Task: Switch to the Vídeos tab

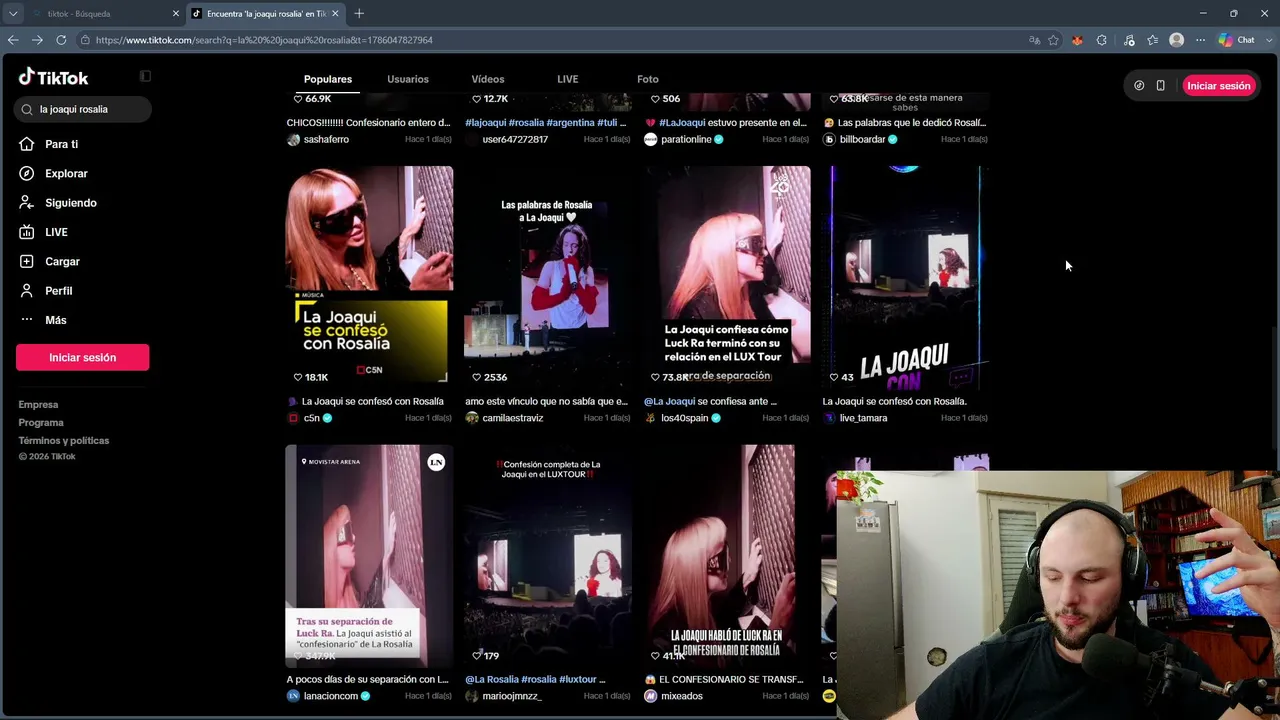Action: (488, 79)
